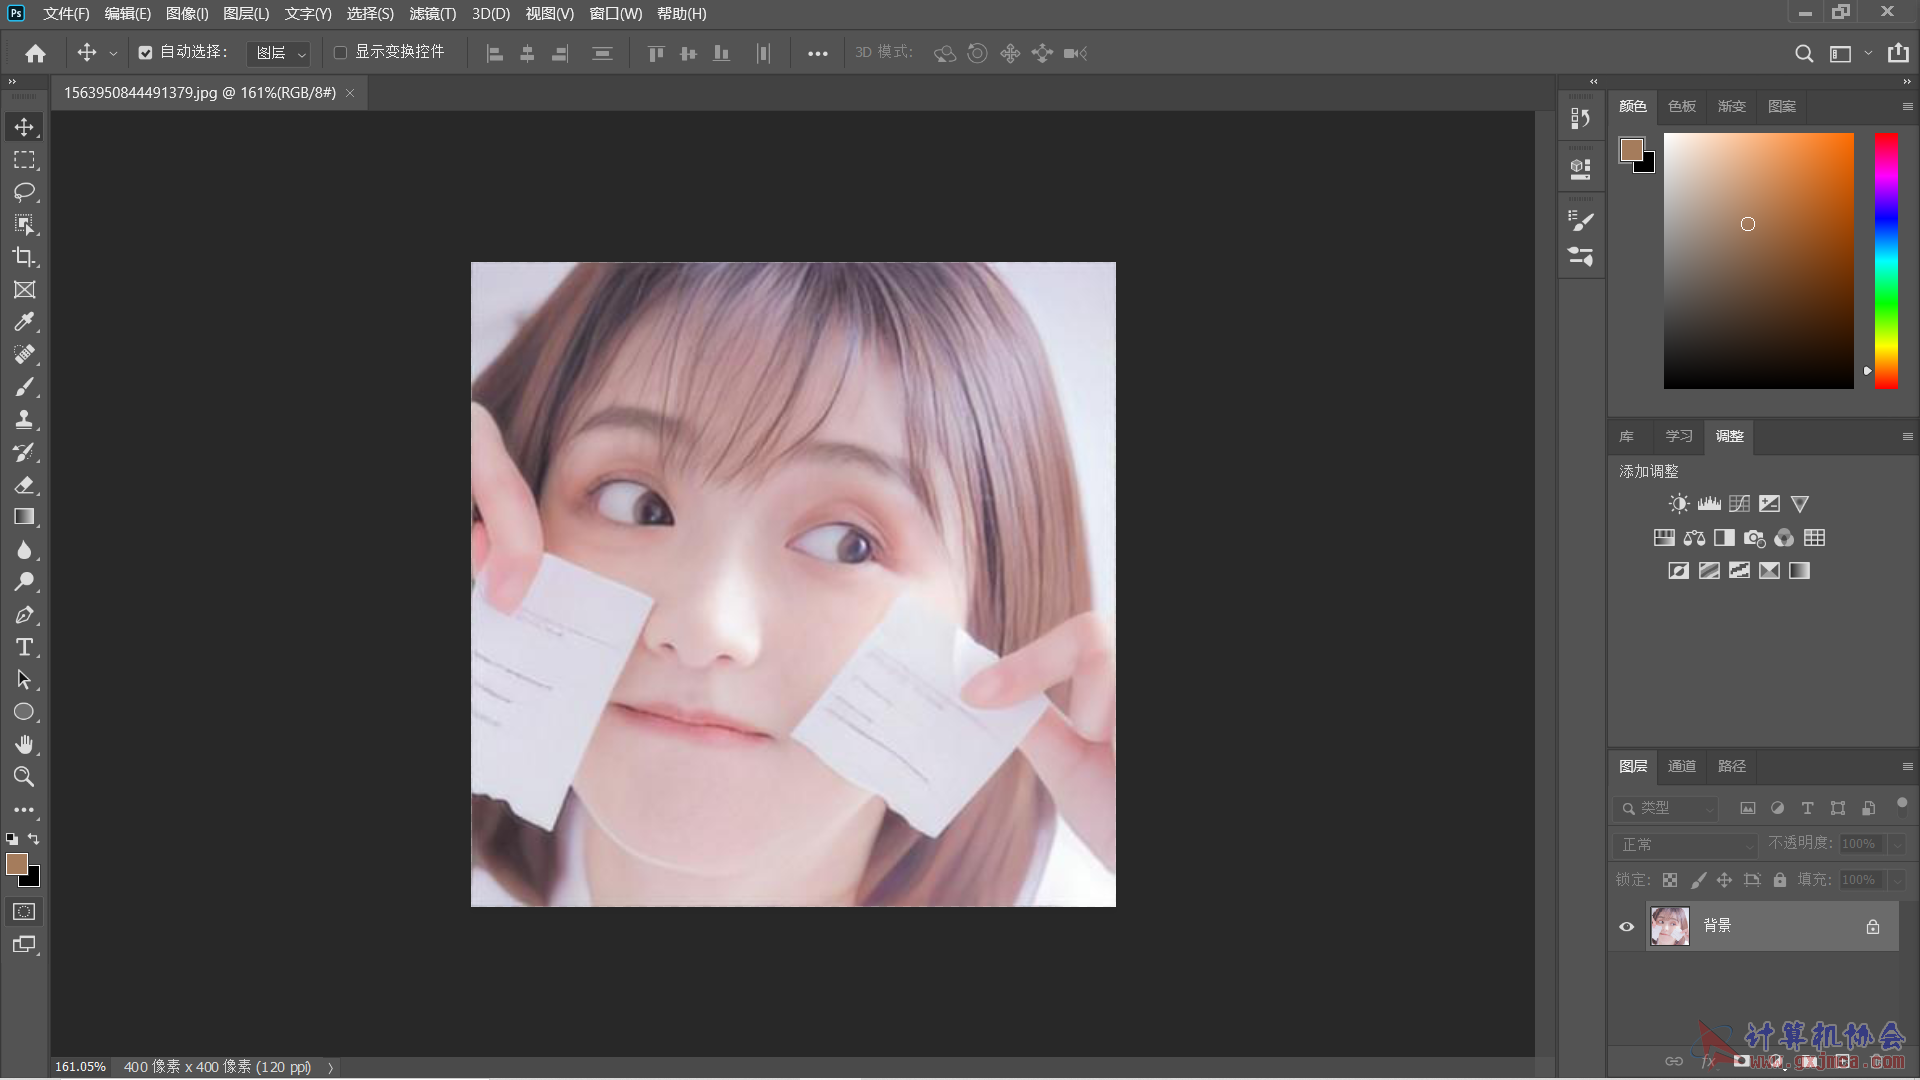
Task: Select the Lasso tool
Action: click(x=24, y=192)
